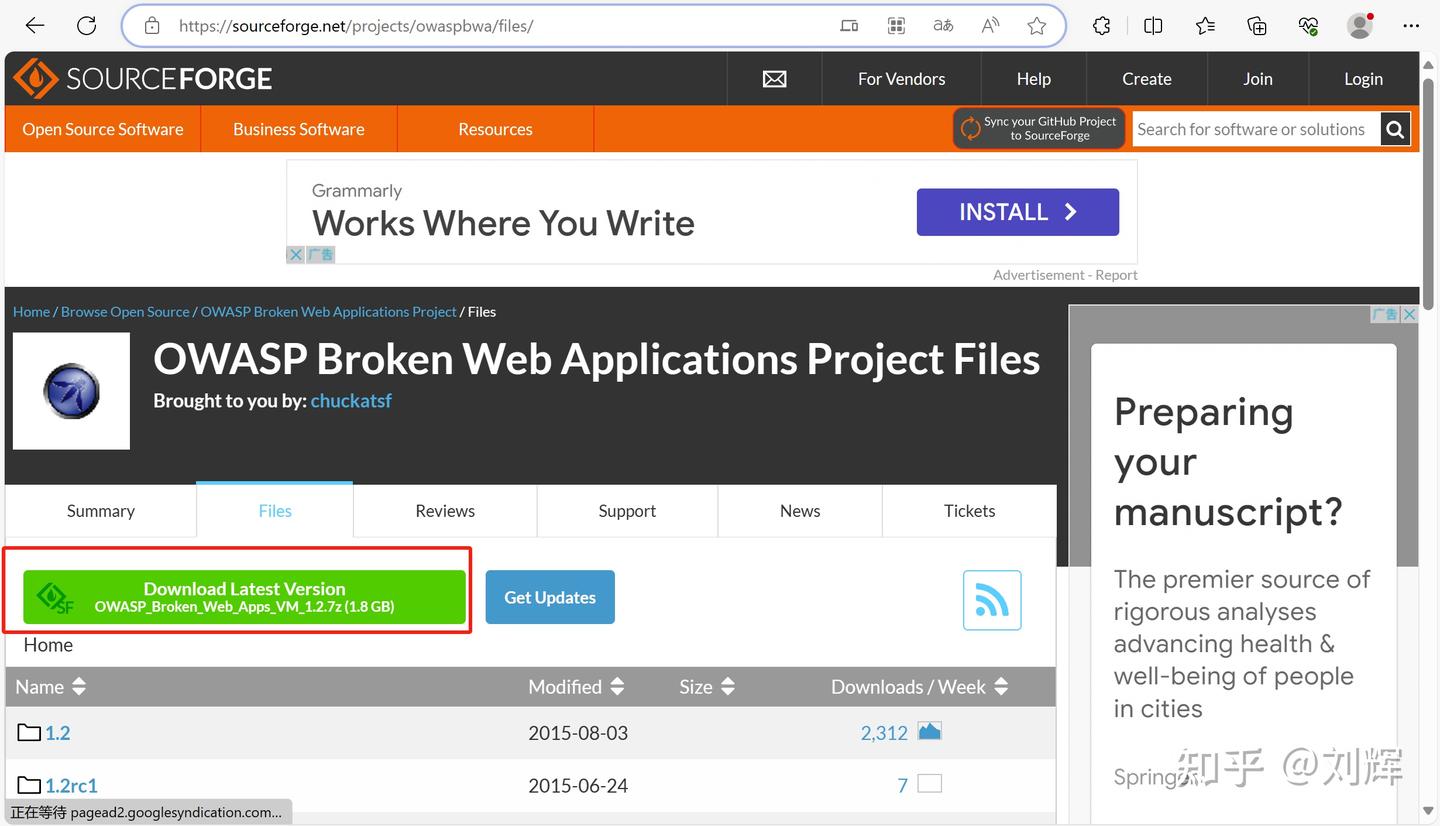The image size is (1440, 826).
Task: Open browser essentials heart icon
Action: [1308, 26]
